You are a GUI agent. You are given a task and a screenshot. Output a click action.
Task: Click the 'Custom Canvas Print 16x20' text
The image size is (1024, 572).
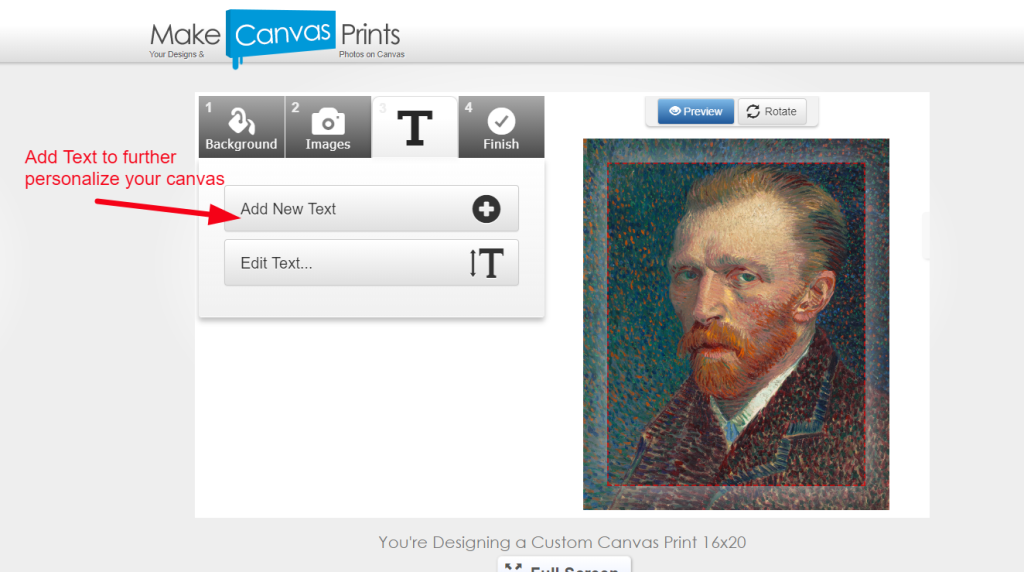[x=639, y=542]
